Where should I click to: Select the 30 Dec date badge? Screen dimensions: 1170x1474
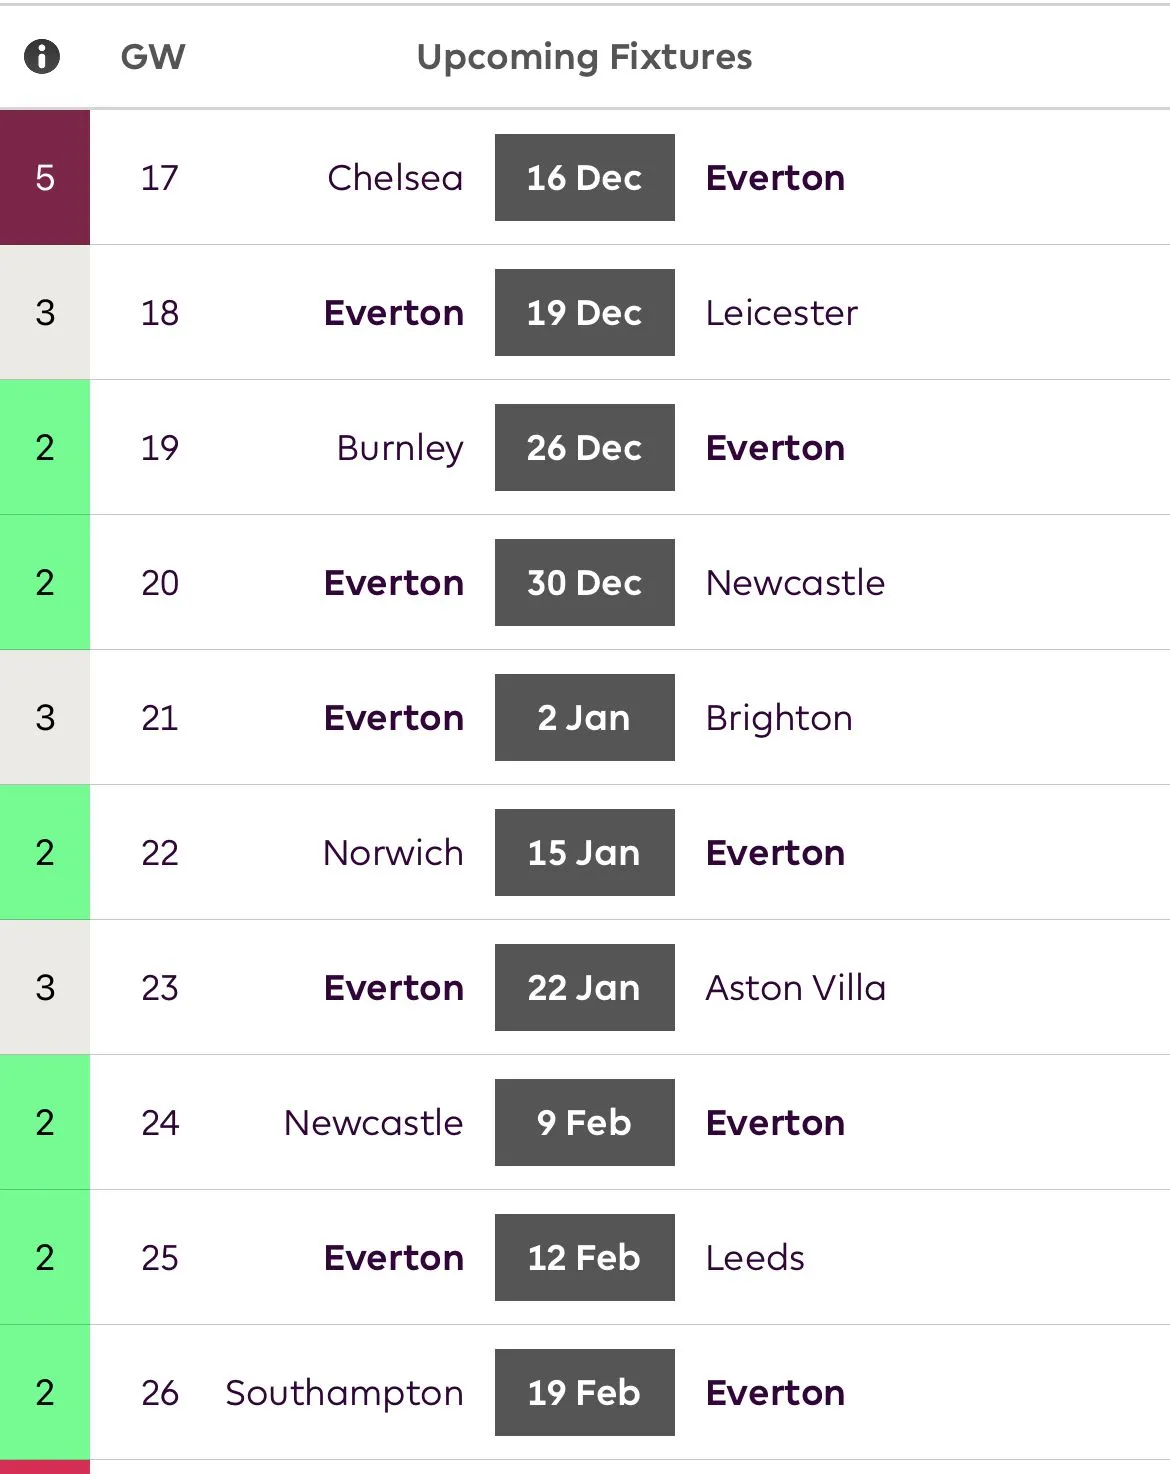(584, 583)
